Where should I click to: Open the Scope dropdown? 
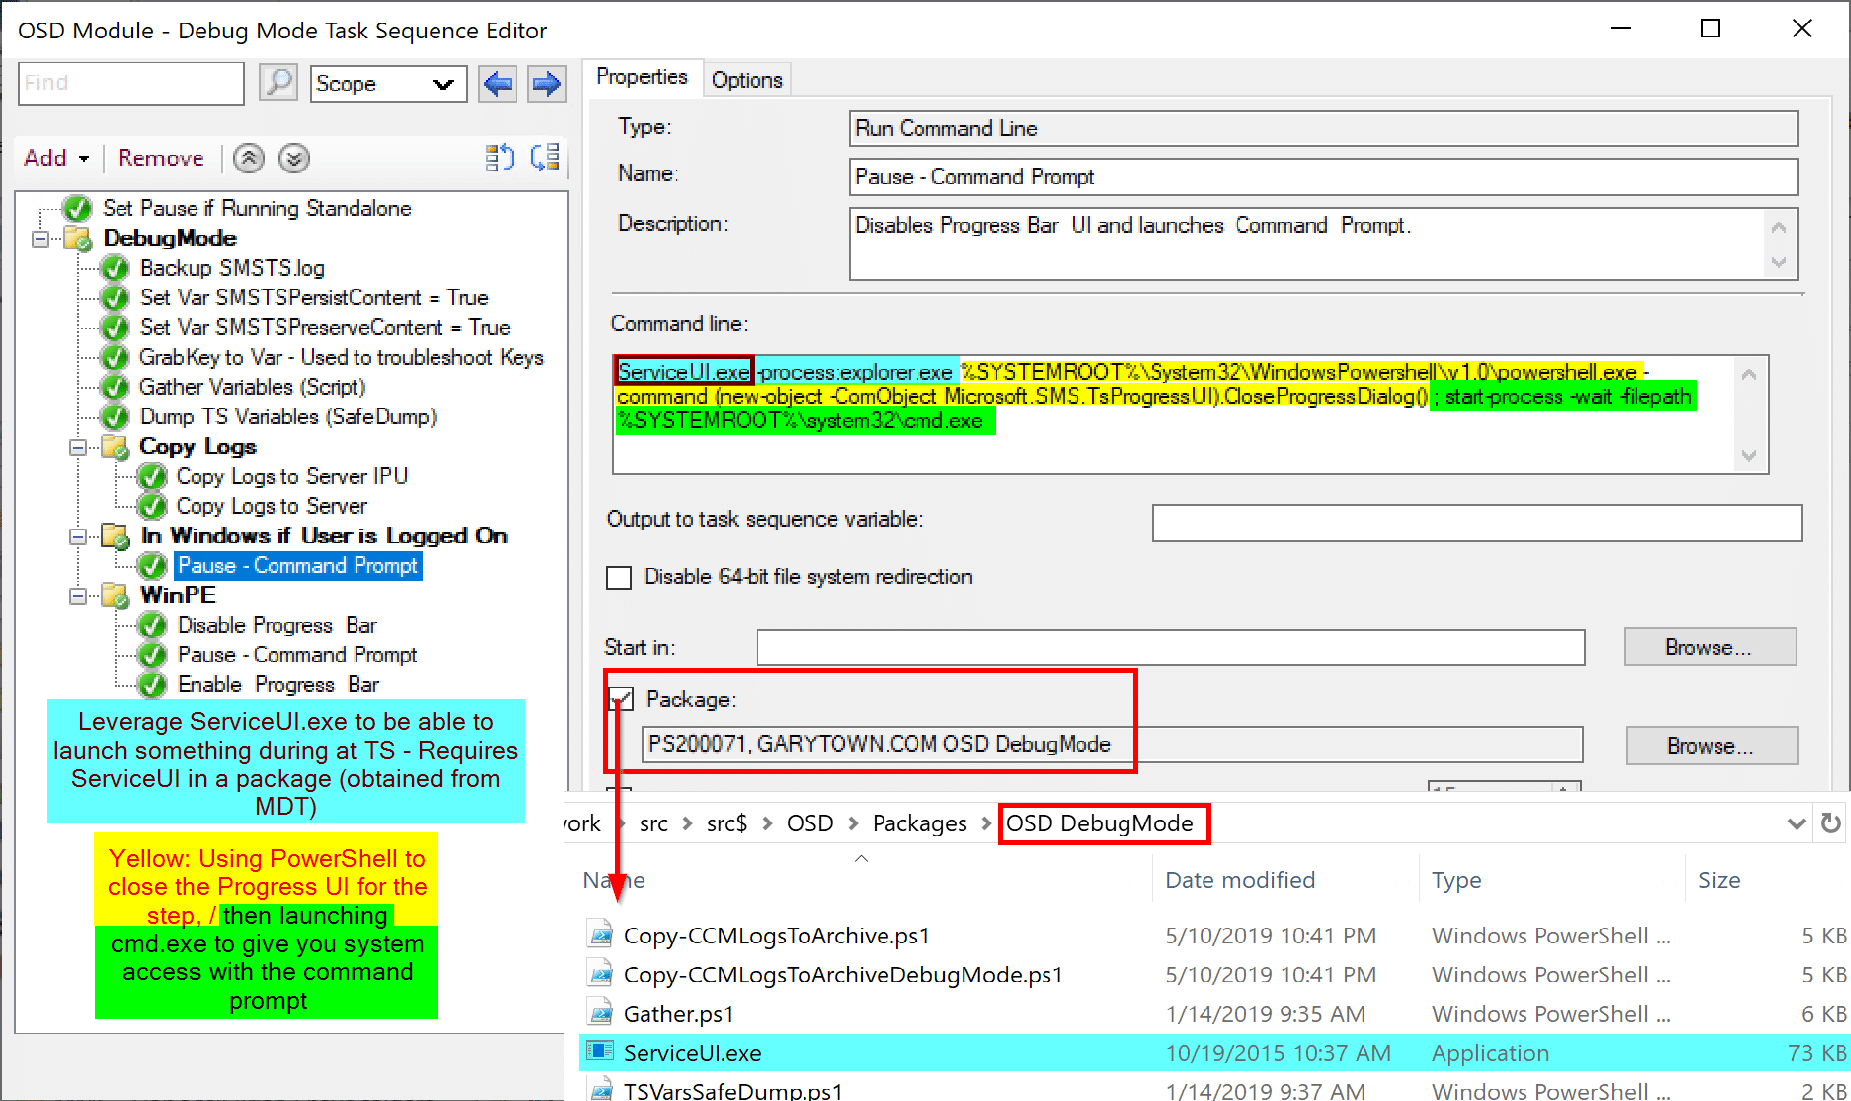(x=388, y=84)
